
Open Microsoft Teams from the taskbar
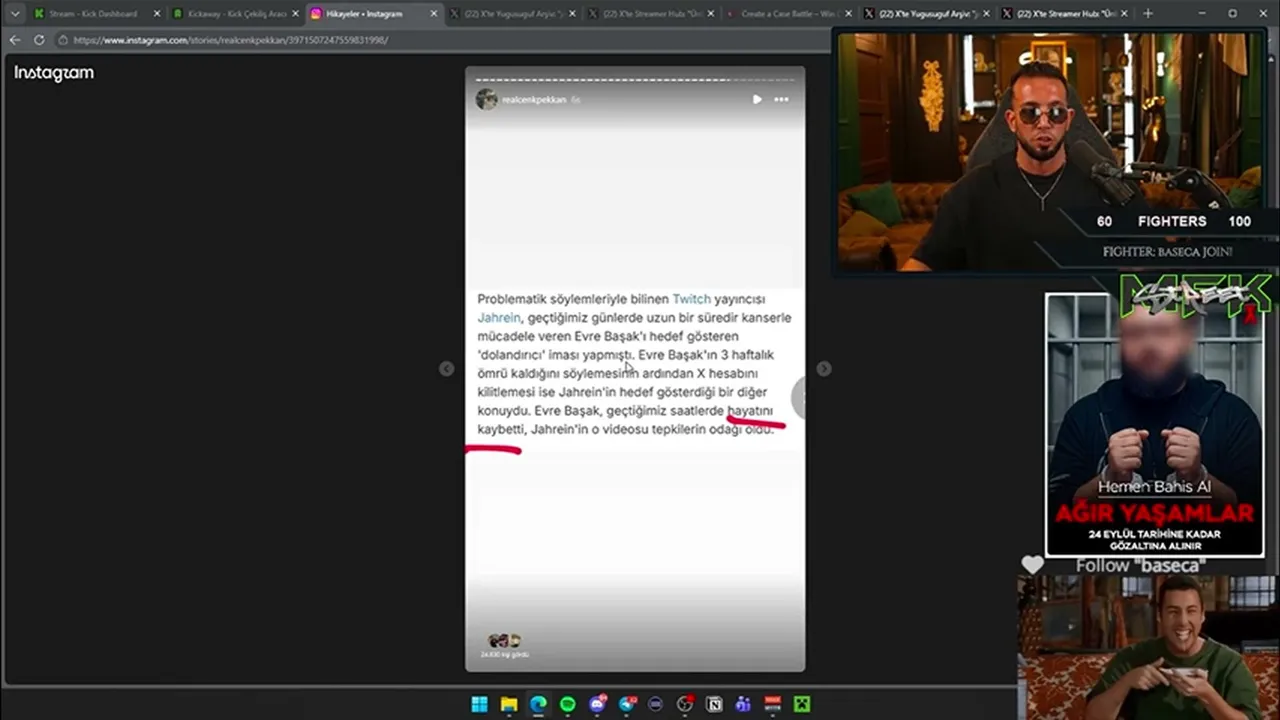pyautogui.click(x=743, y=704)
